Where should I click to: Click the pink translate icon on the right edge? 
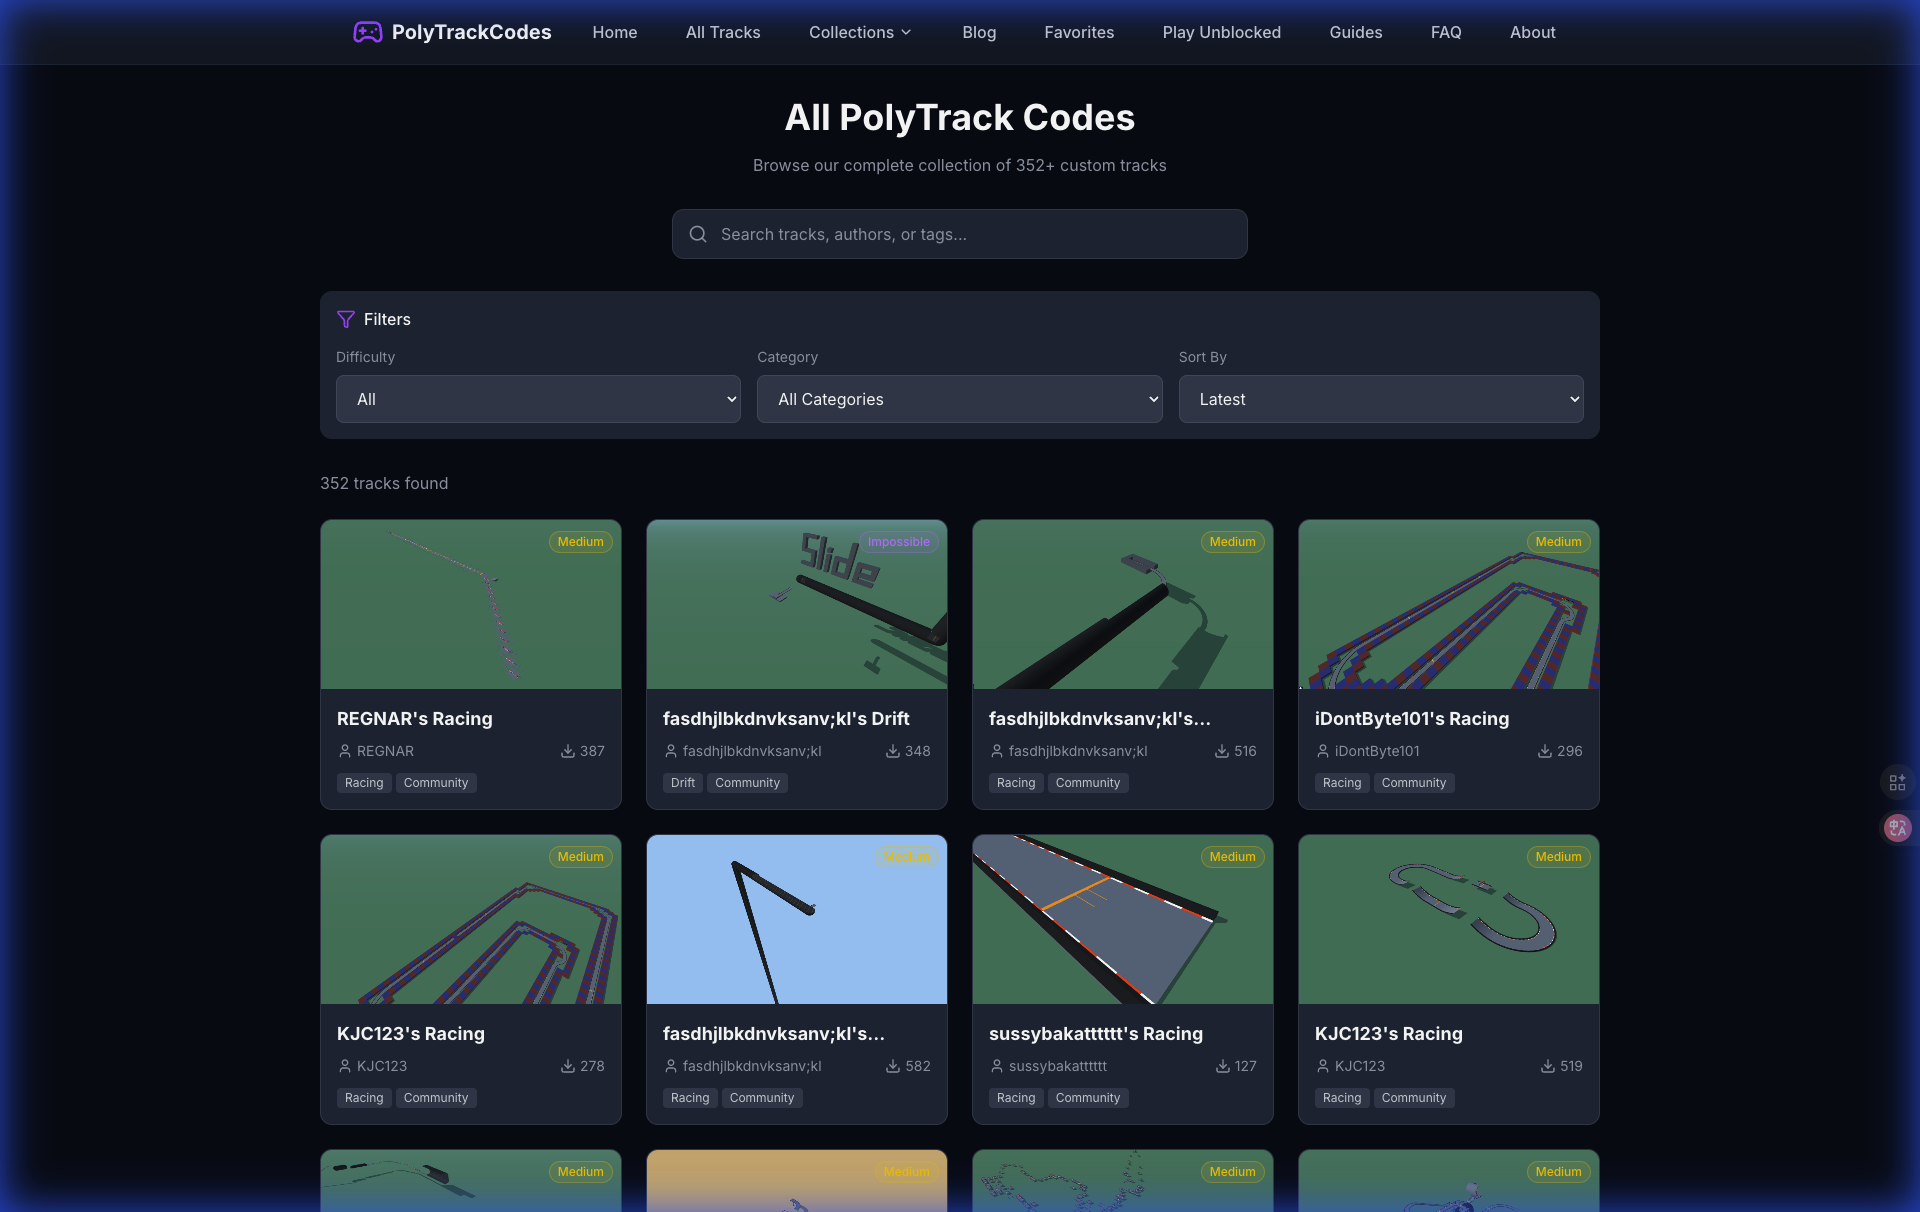coord(1896,828)
